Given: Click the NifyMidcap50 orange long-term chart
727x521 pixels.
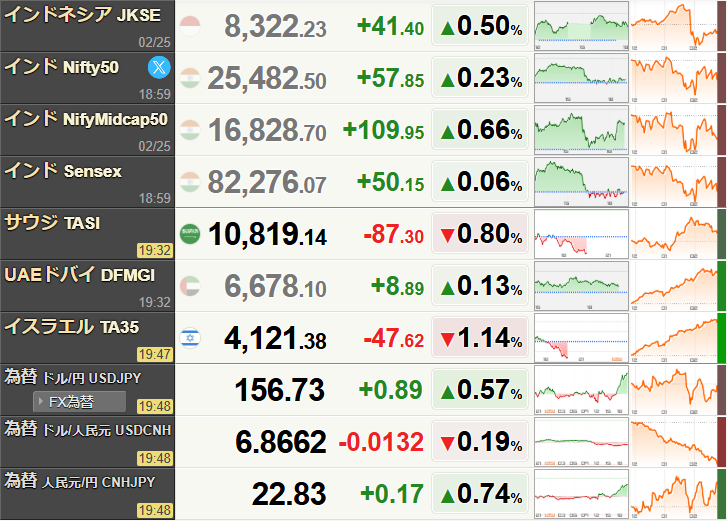Looking at the screenshot, I should click(x=674, y=130).
